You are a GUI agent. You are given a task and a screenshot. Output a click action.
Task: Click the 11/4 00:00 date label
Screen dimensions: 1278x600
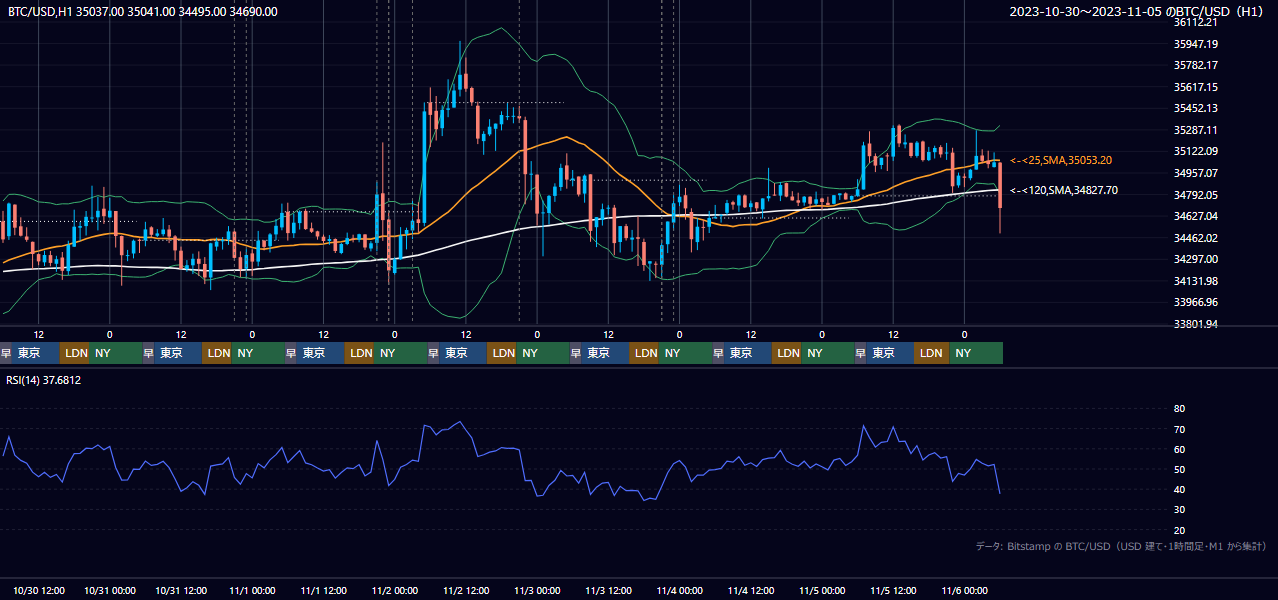coord(680,590)
